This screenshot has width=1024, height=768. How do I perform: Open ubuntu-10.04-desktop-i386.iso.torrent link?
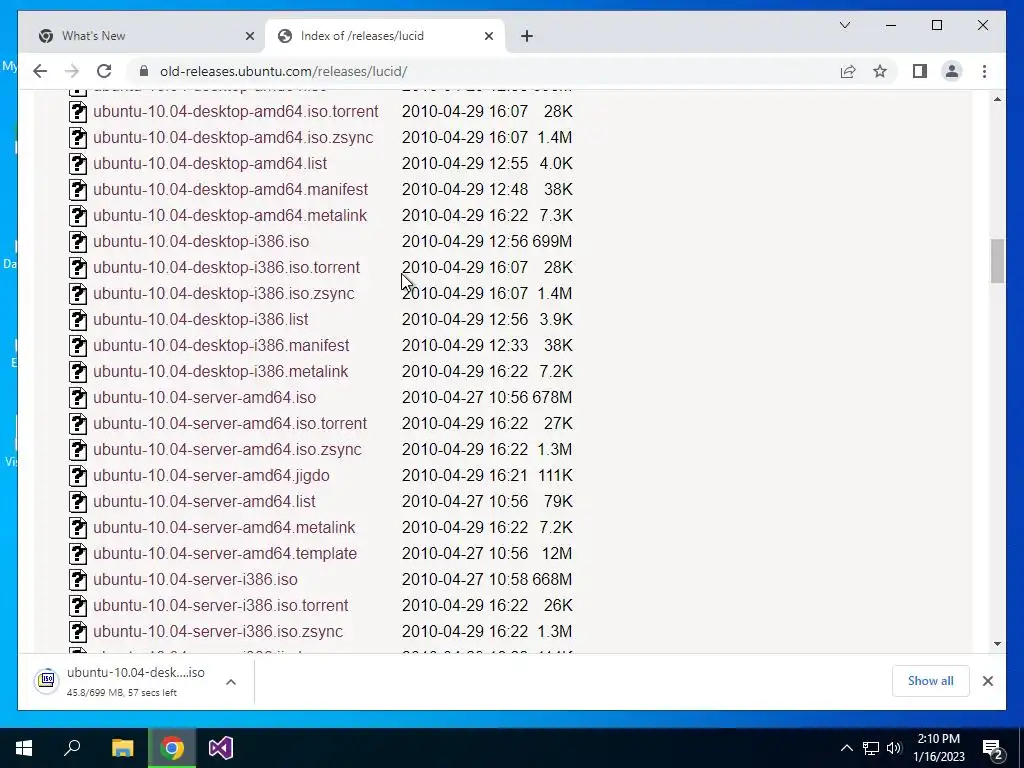226,268
